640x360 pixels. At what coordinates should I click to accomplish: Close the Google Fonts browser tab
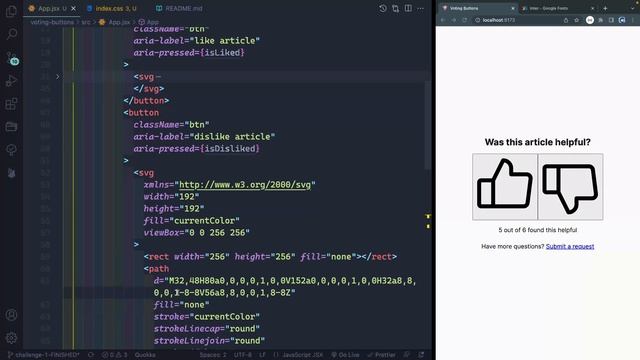pos(593,8)
